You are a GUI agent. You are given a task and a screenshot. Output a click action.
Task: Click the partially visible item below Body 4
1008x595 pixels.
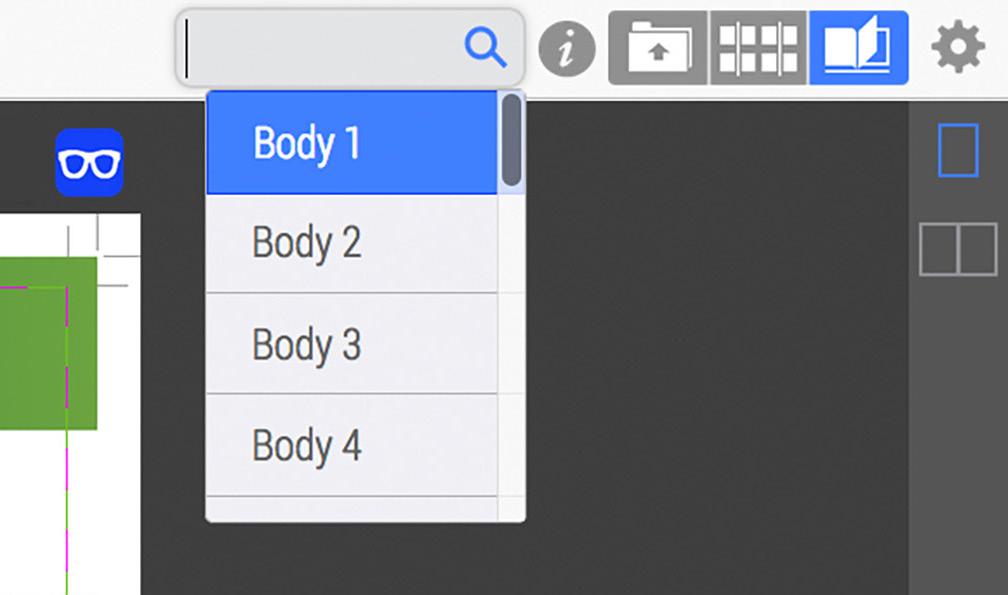352,509
